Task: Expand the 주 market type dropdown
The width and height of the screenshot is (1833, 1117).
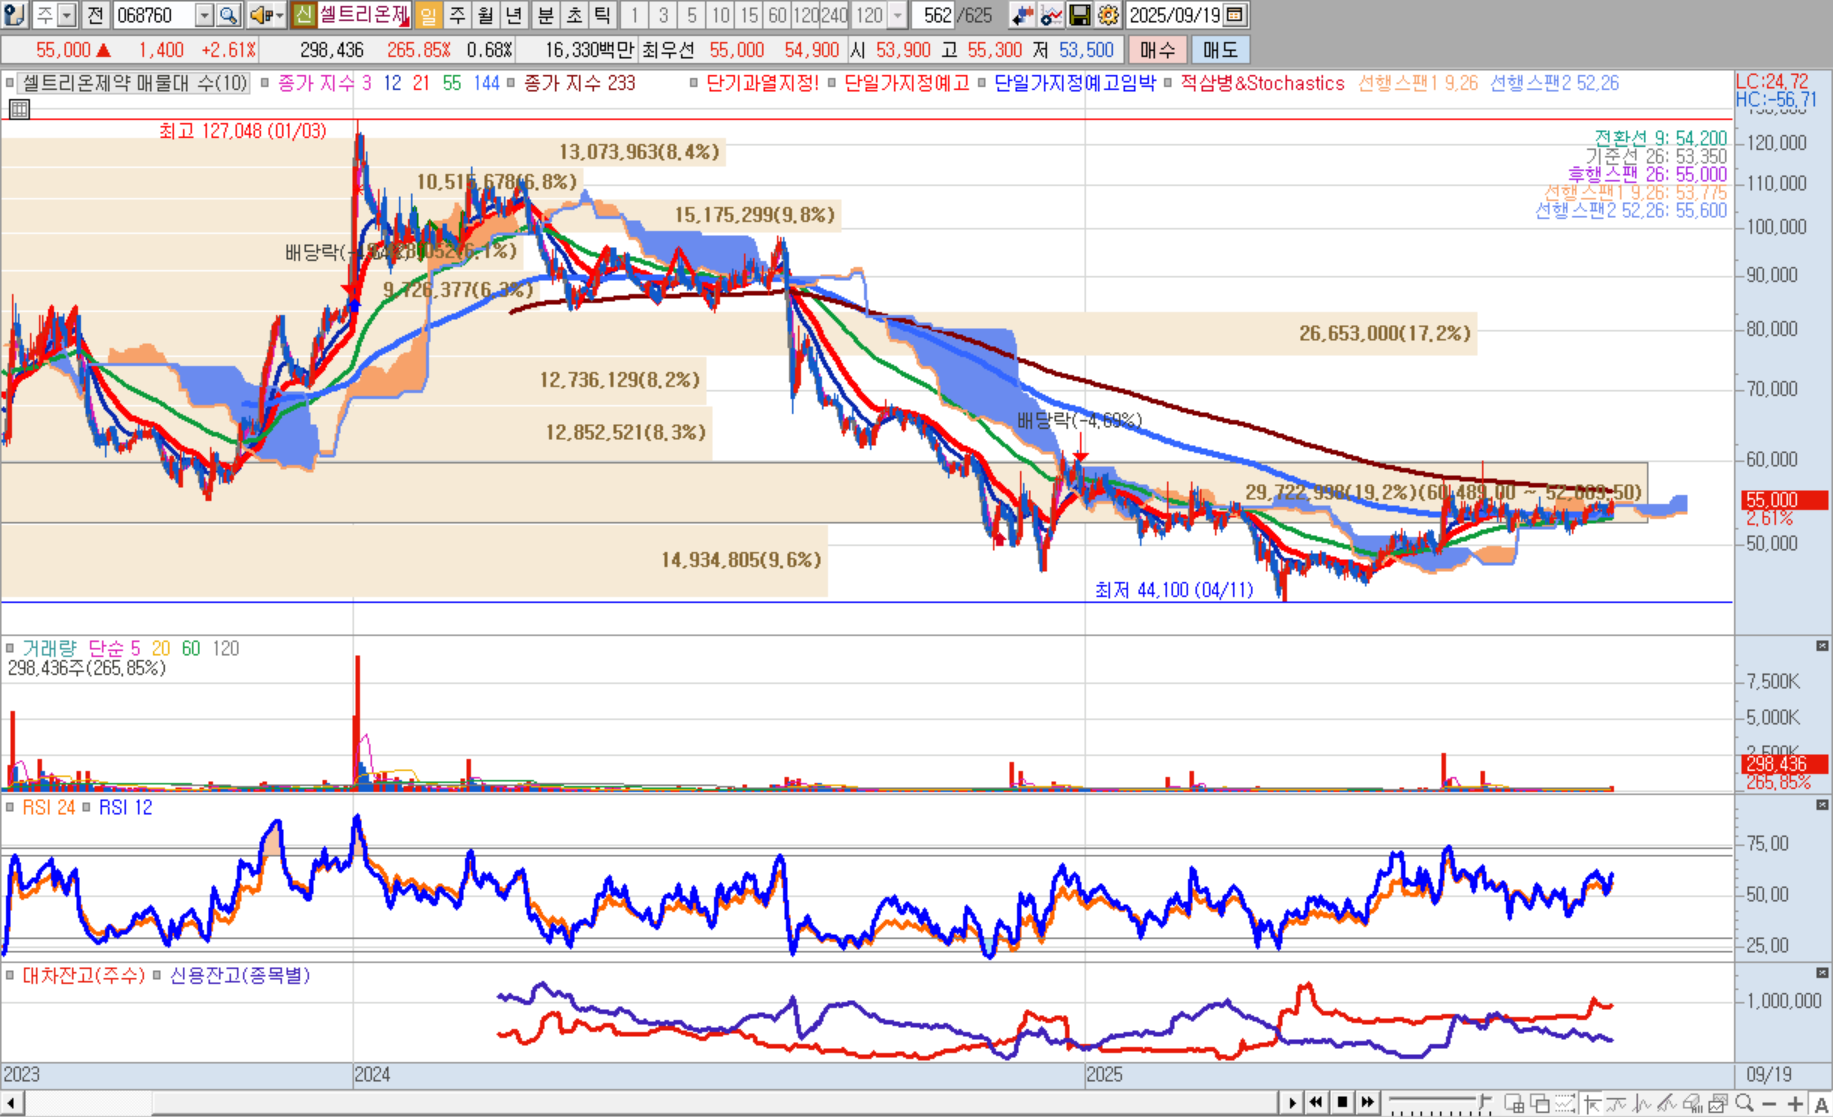Action: (66, 15)
